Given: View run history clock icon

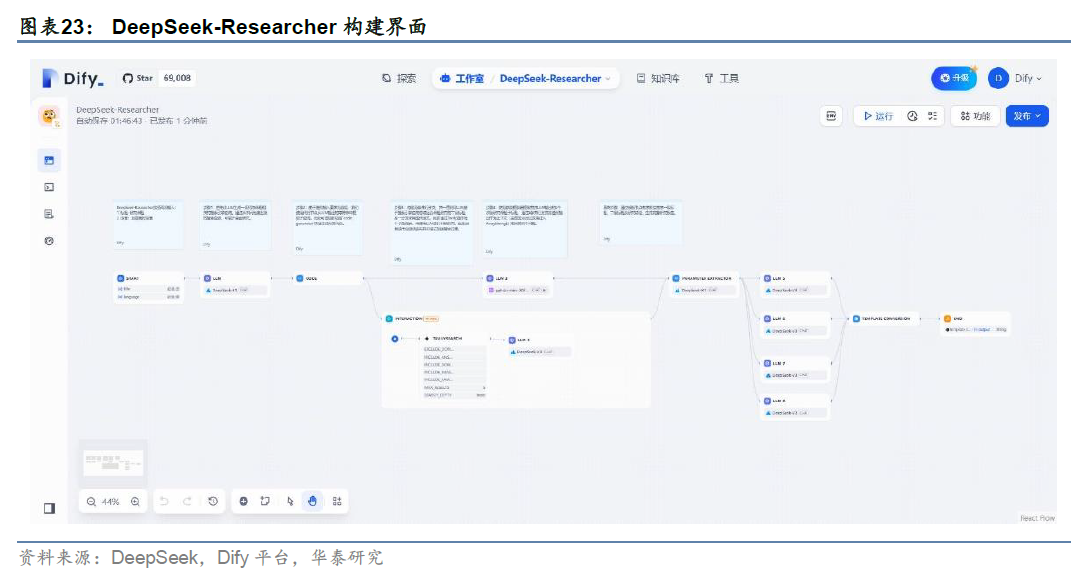Looking at the screenshot, I should click(912, 116).
